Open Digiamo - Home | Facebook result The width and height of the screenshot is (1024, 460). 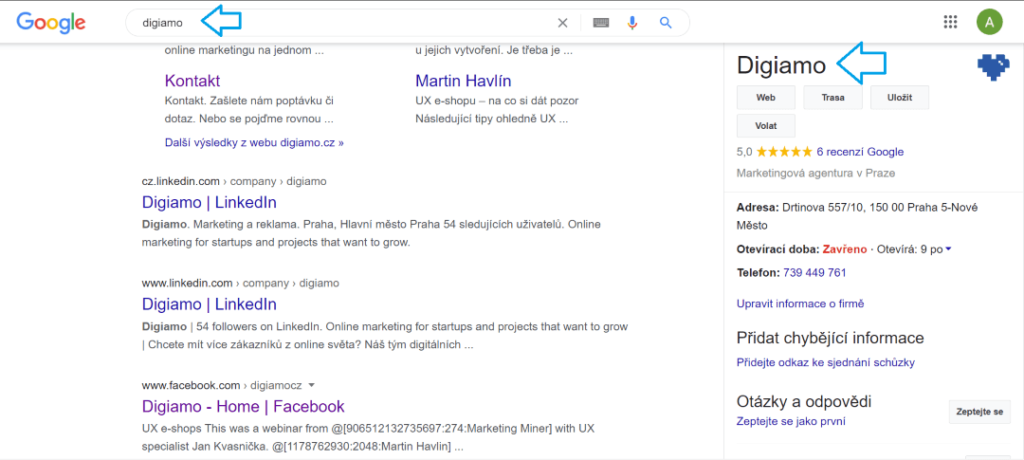click(x=243, y=406)
